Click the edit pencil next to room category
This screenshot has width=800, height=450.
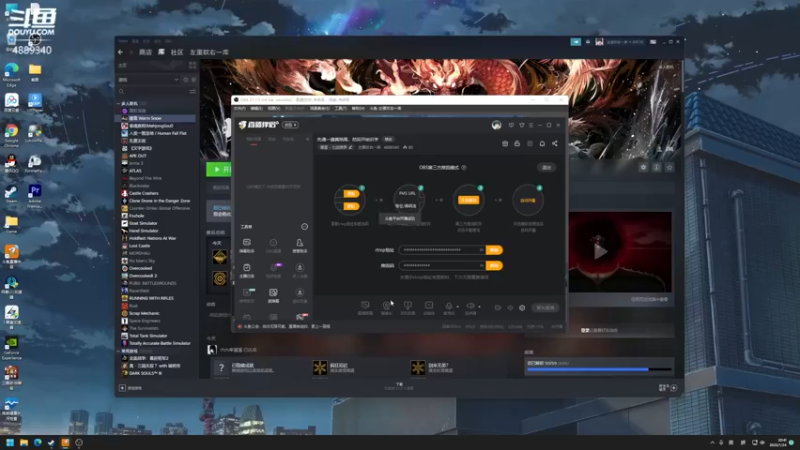coord(351,147)
